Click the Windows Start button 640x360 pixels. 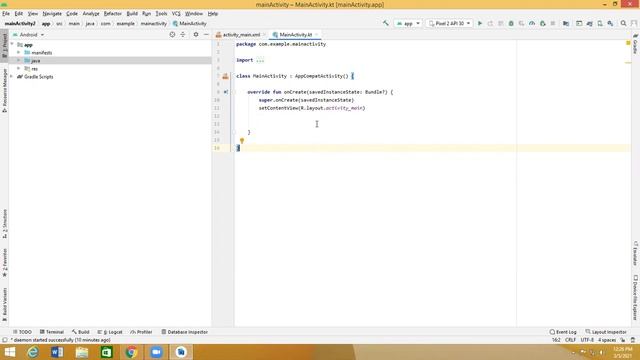[x=9, y=352]
